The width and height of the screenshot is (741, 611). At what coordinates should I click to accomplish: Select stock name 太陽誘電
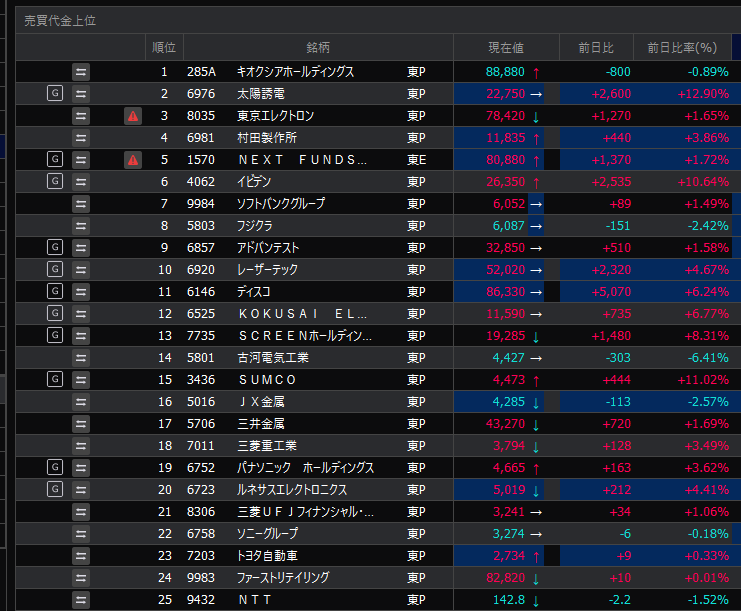coord(261,94)
